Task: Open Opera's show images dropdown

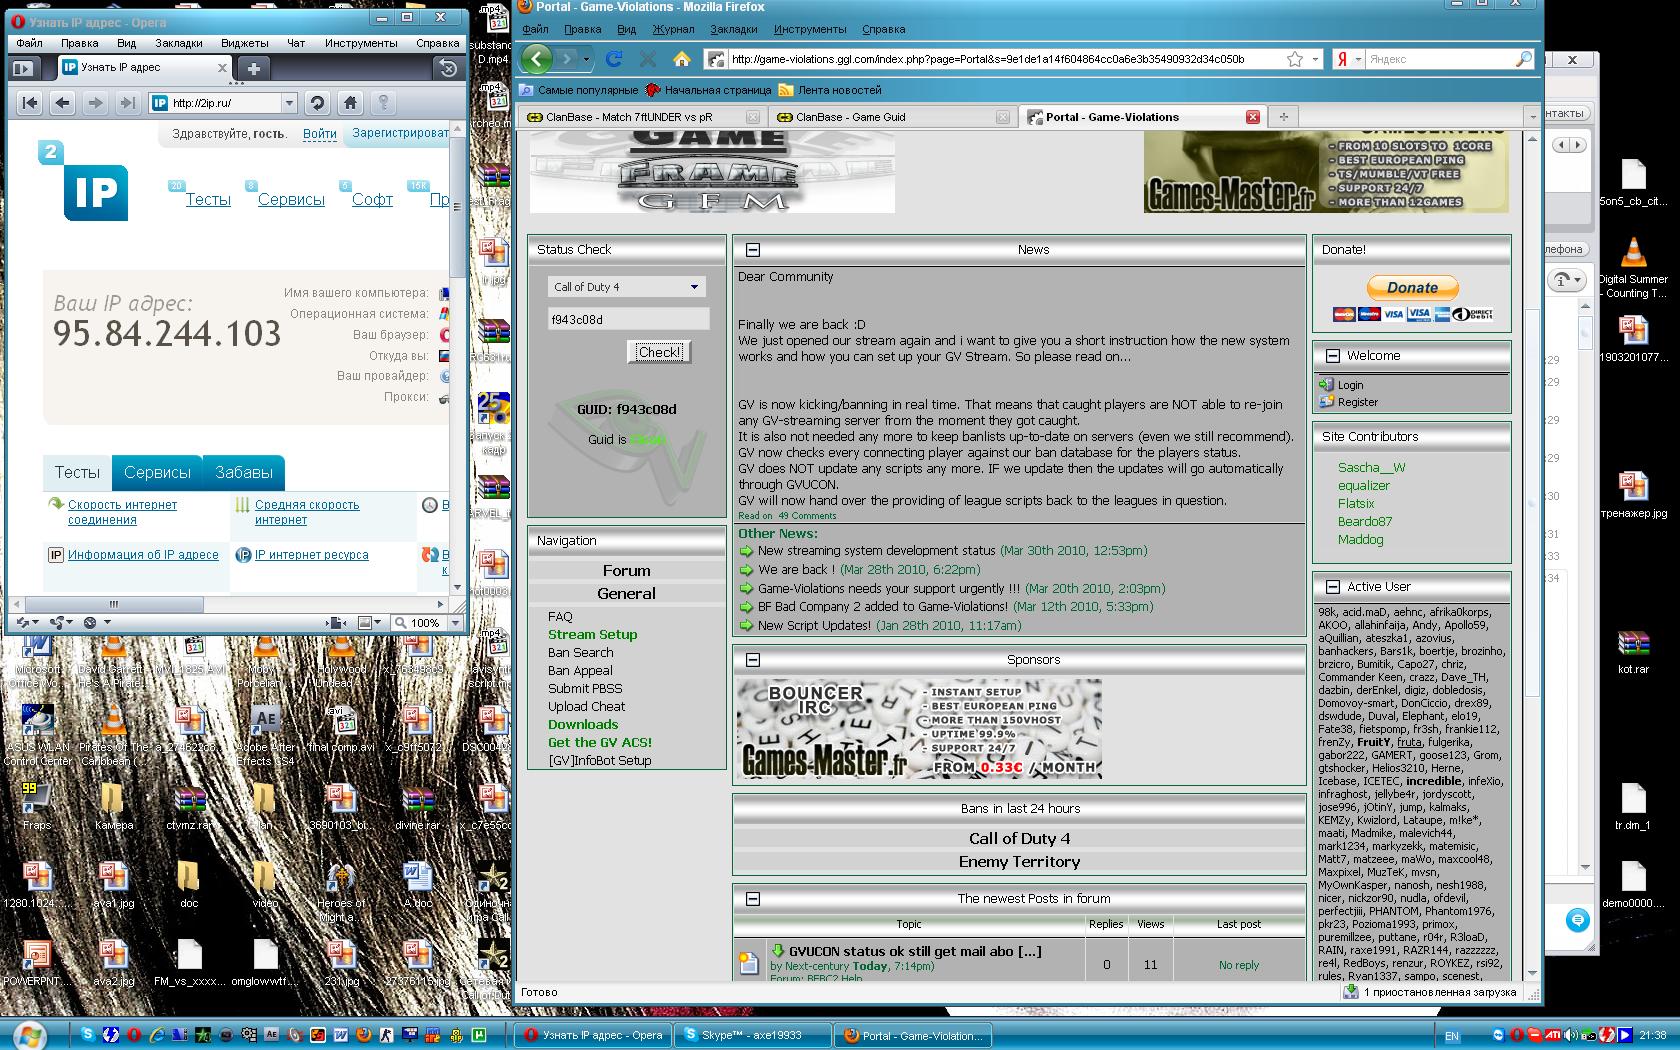Action: (369, 622)
